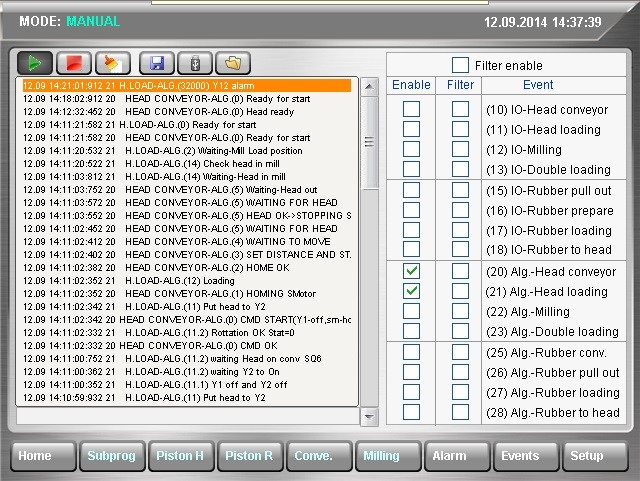
Task: Go to the Home screen
Action: click(x=43, y=456)
